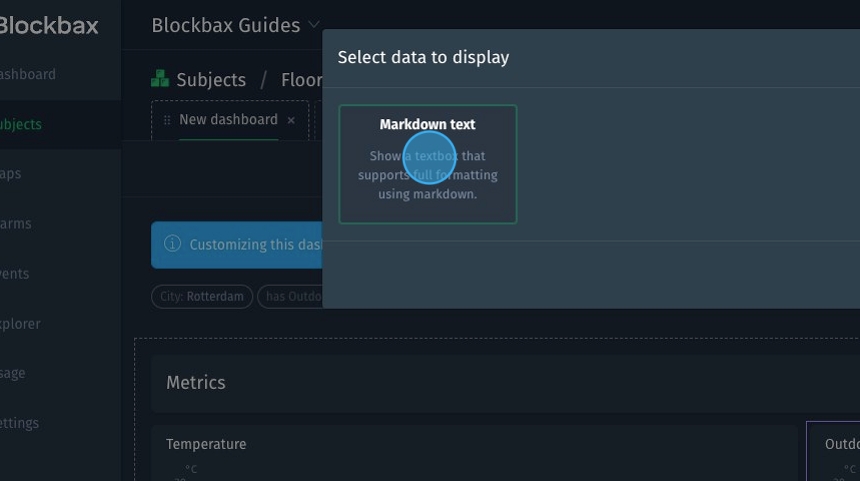The width and height of the screenshot is (860, 481).
Task: Click the Blockbax logo
Action: tap(48, 25)
